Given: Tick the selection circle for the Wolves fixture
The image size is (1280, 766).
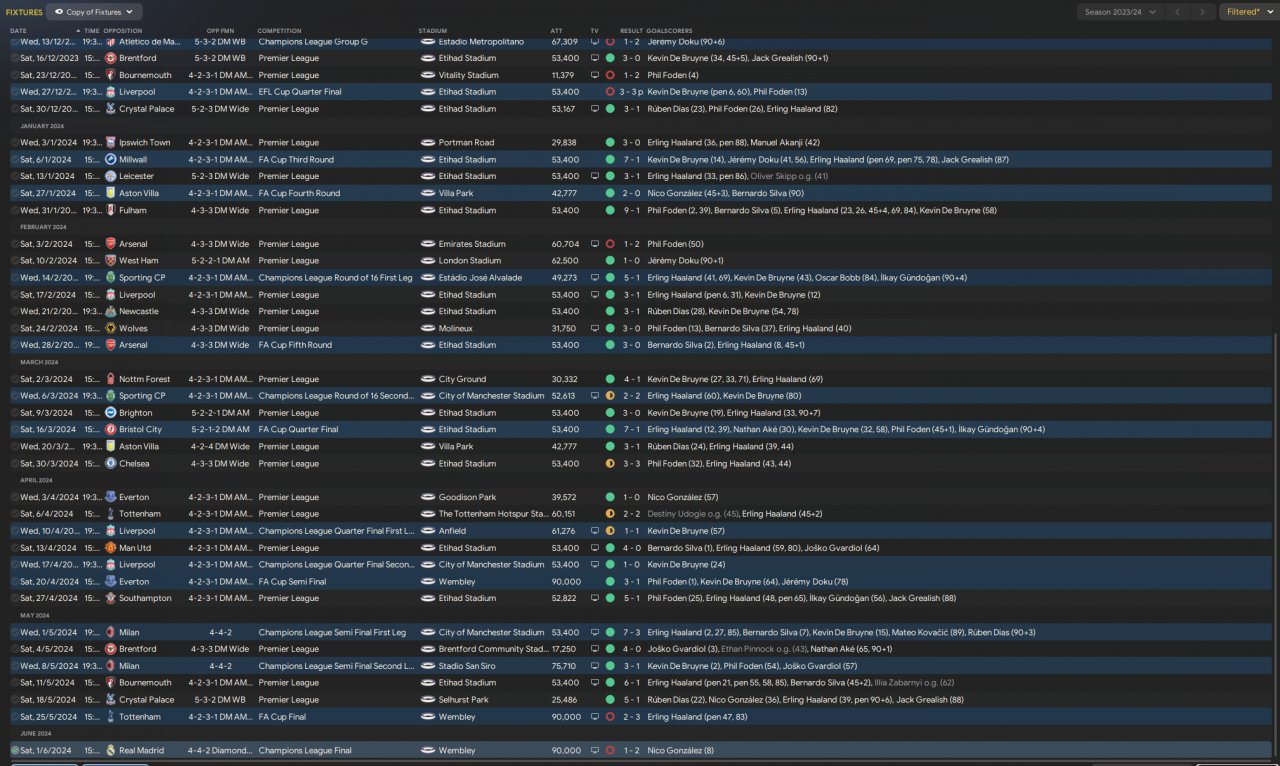Looking at the screenshot, I should click(15, 328).
